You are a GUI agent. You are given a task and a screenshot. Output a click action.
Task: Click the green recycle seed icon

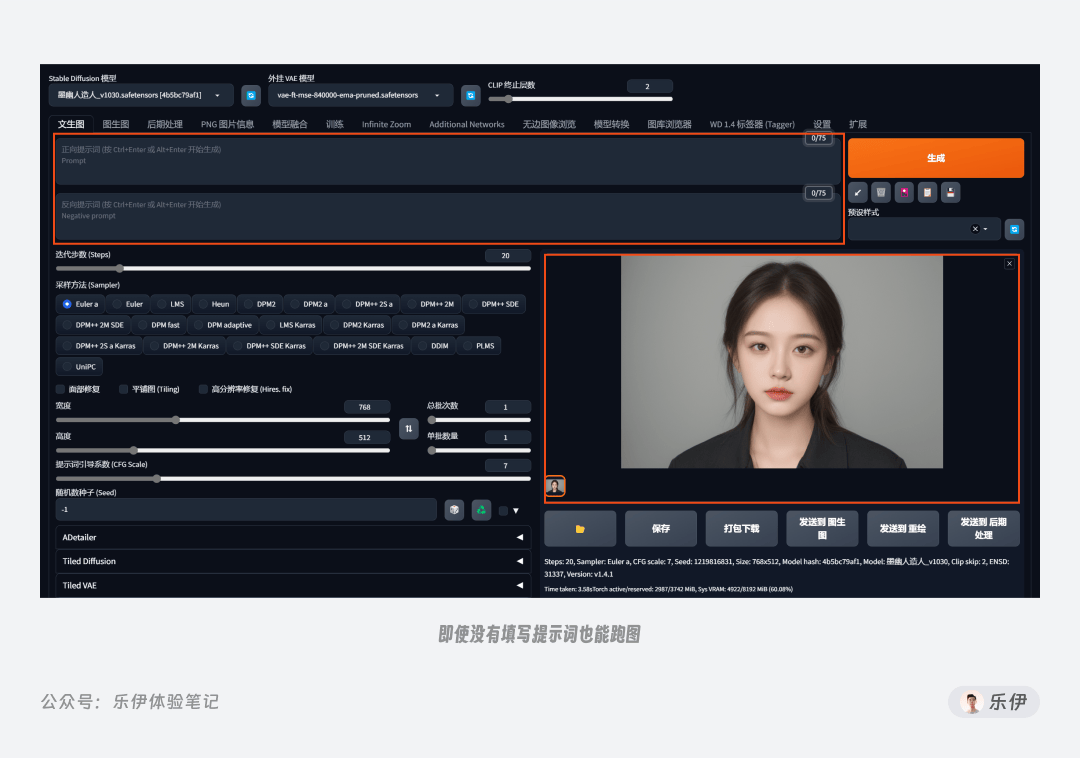click(x=481, y=509)
